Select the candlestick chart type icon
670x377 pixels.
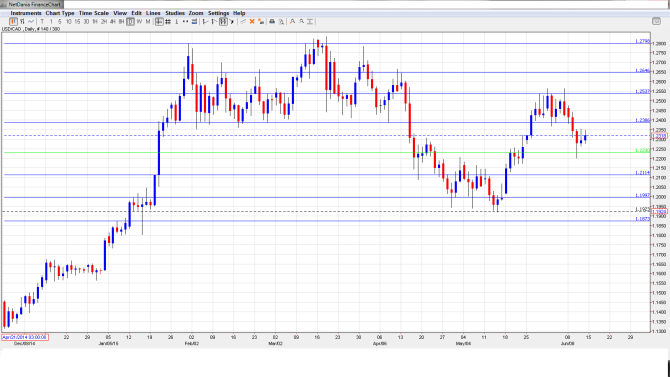14,21
